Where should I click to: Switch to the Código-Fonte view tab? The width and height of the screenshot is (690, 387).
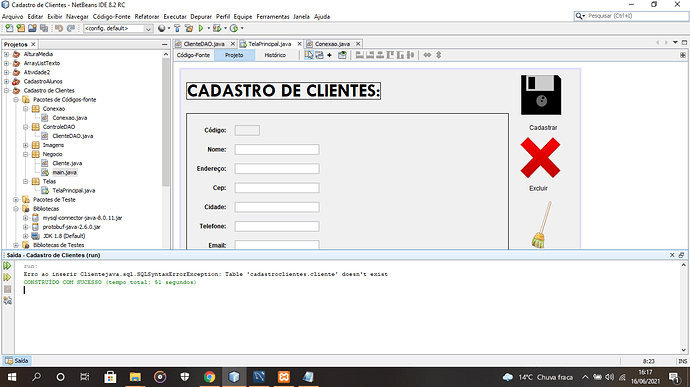[x=193, y=55]
